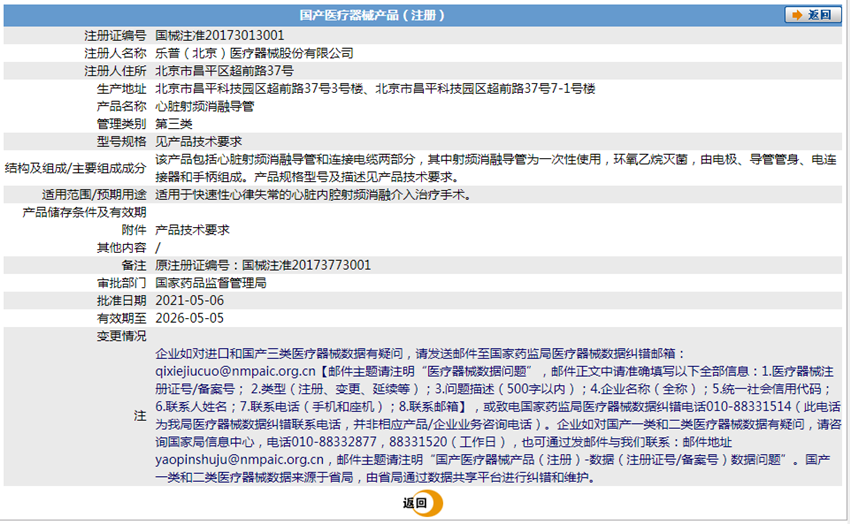Image resolution: width=850 pixels, height=524 pixels.
Task: Click model spec value 见产品技术要求
Action: [198, 141]
